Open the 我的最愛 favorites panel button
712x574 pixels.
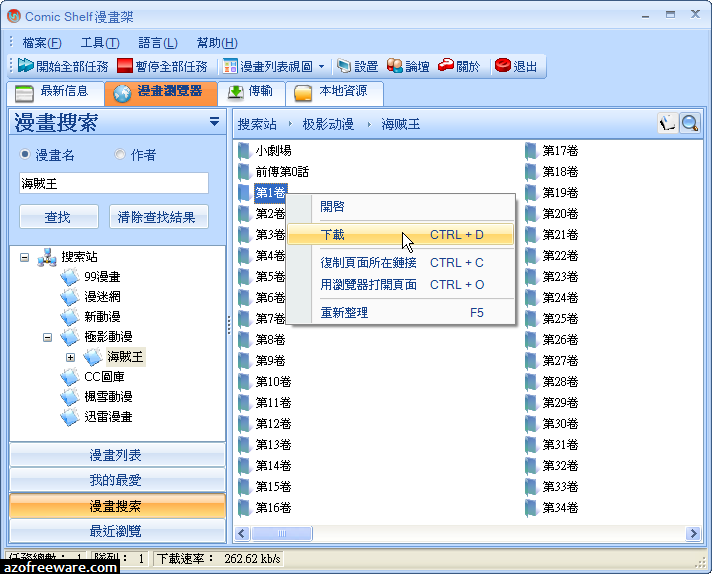117,480
